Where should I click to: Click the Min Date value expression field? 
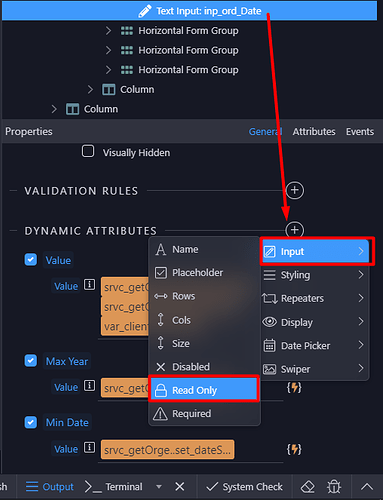pyautogui.click(x=167, y=450)
